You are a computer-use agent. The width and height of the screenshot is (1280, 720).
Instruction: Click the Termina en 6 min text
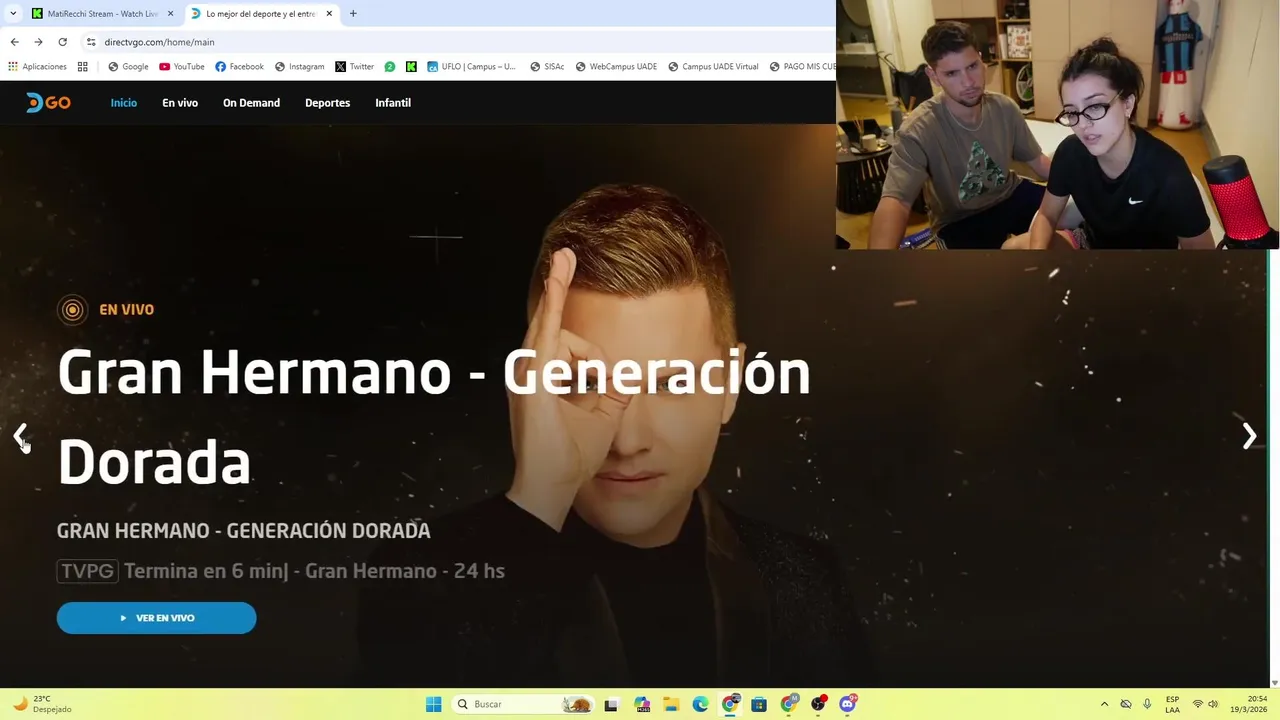click(206, 571)
